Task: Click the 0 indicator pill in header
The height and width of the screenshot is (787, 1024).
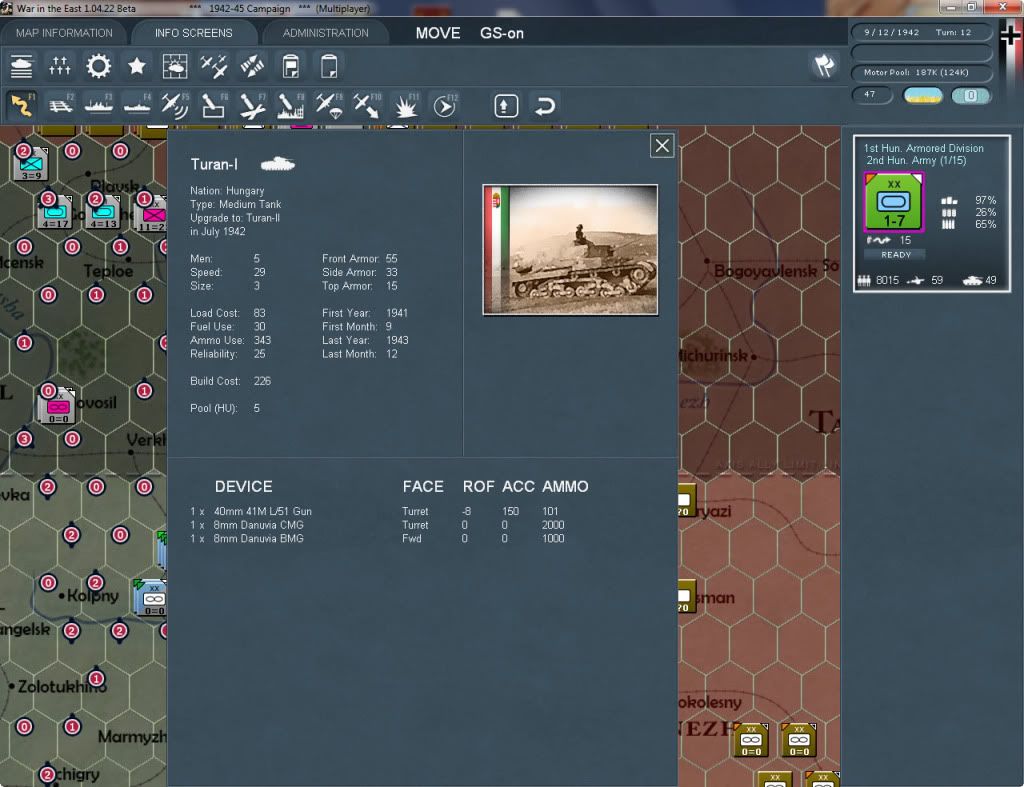Action: 970,96
